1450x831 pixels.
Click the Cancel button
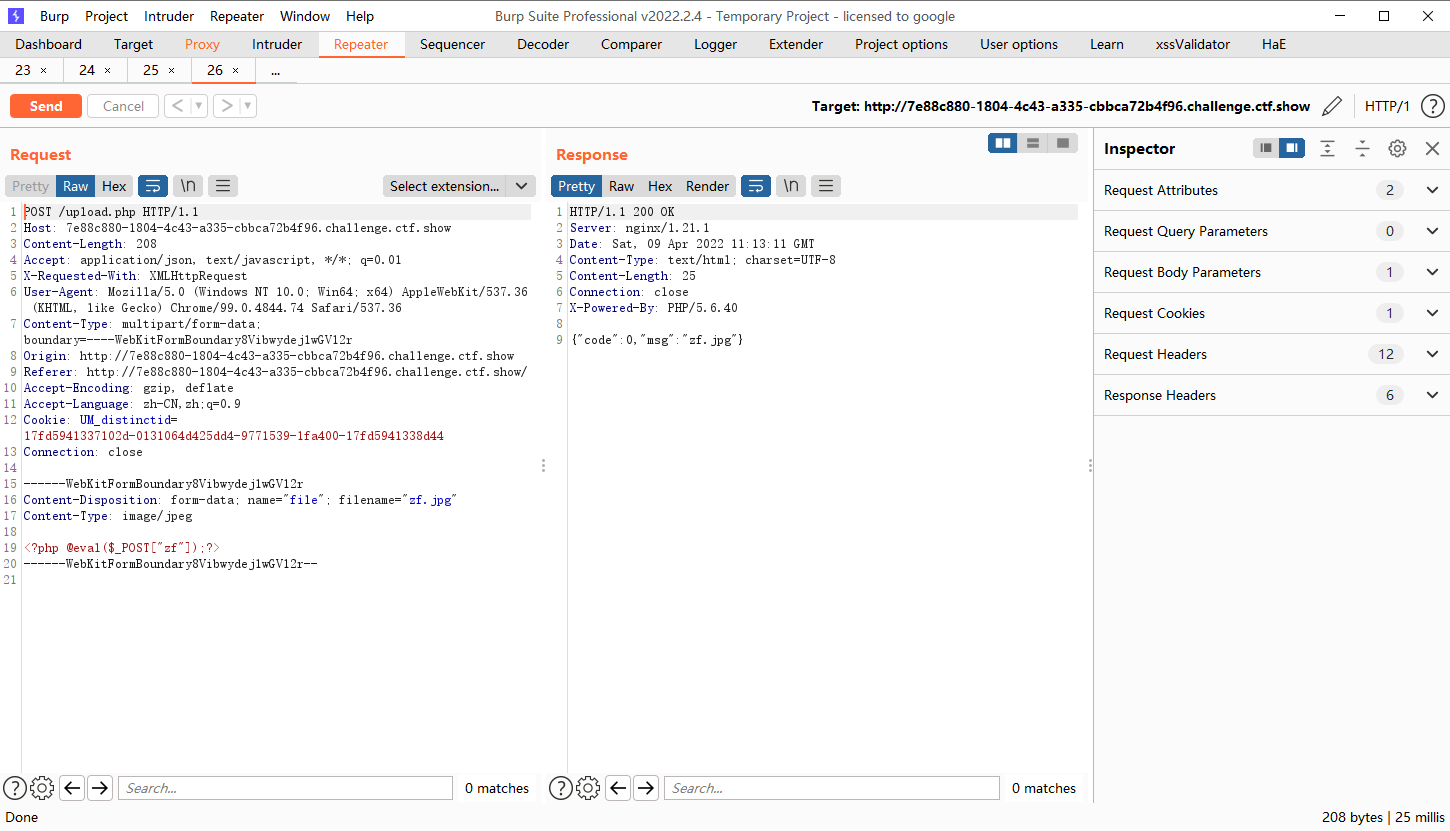click(x=123, y=106)
